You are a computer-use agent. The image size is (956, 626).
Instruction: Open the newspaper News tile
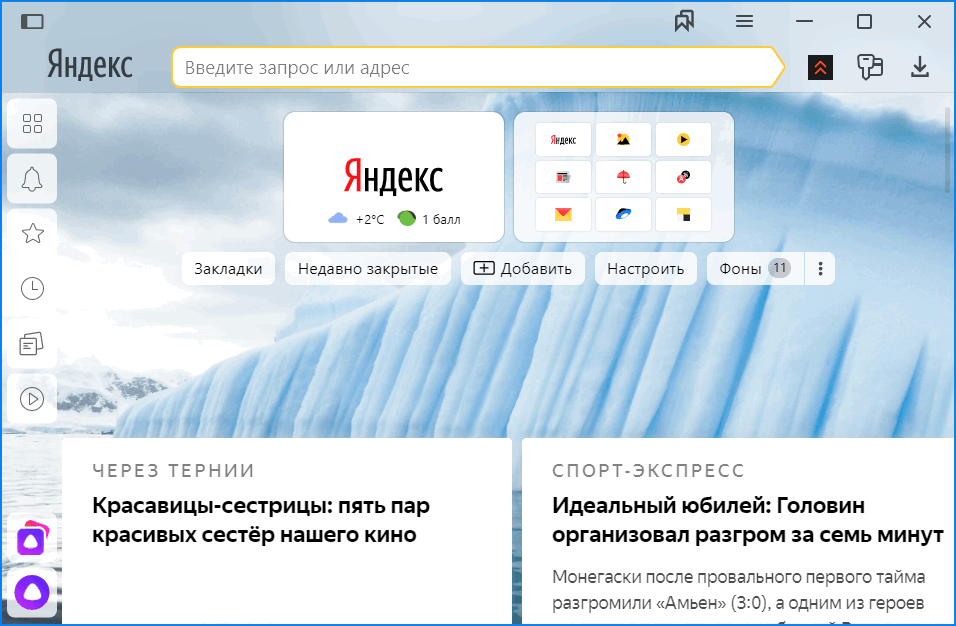(x=563, y=177)
